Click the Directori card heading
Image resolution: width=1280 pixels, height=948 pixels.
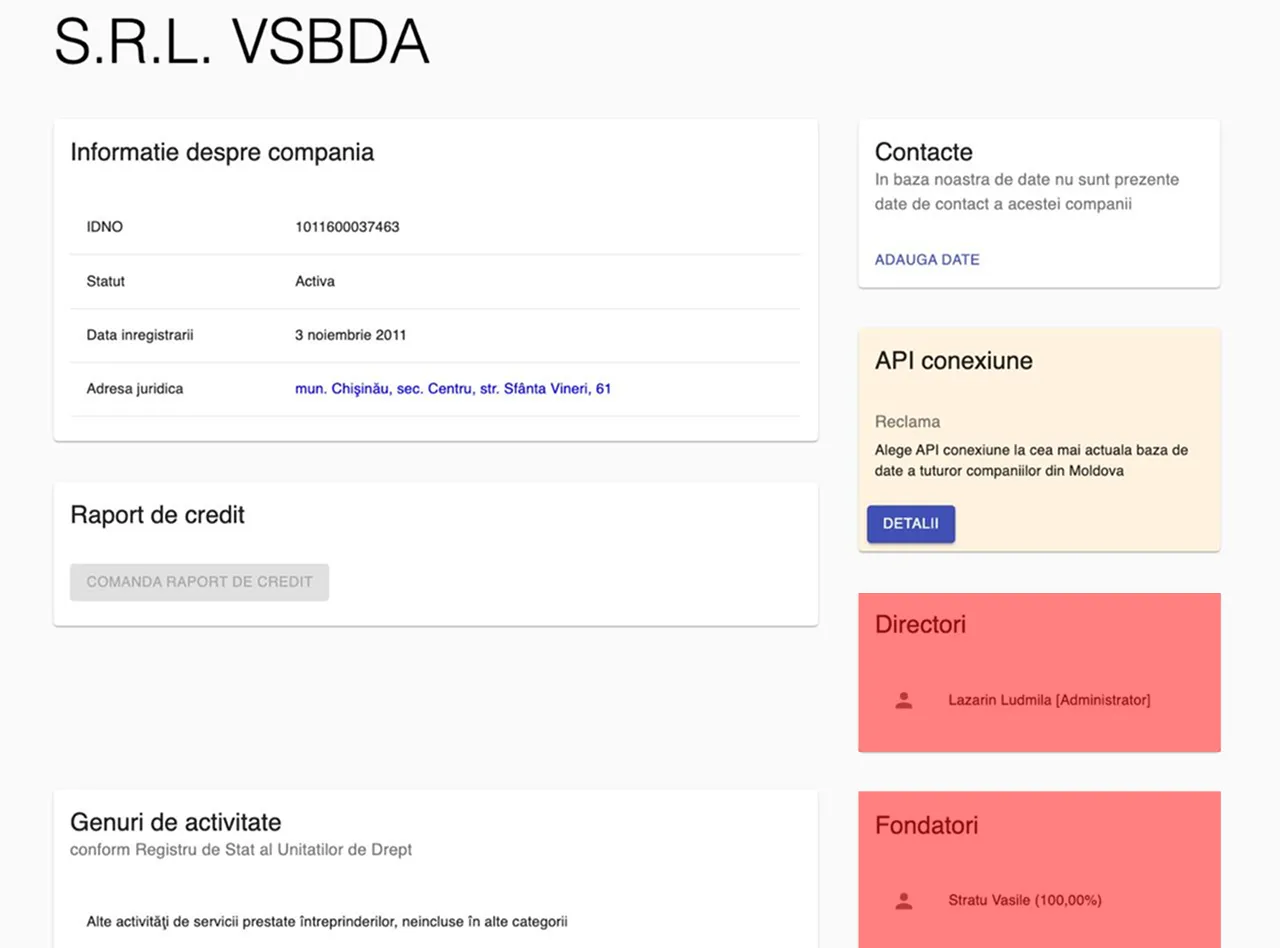coord(921,625)
